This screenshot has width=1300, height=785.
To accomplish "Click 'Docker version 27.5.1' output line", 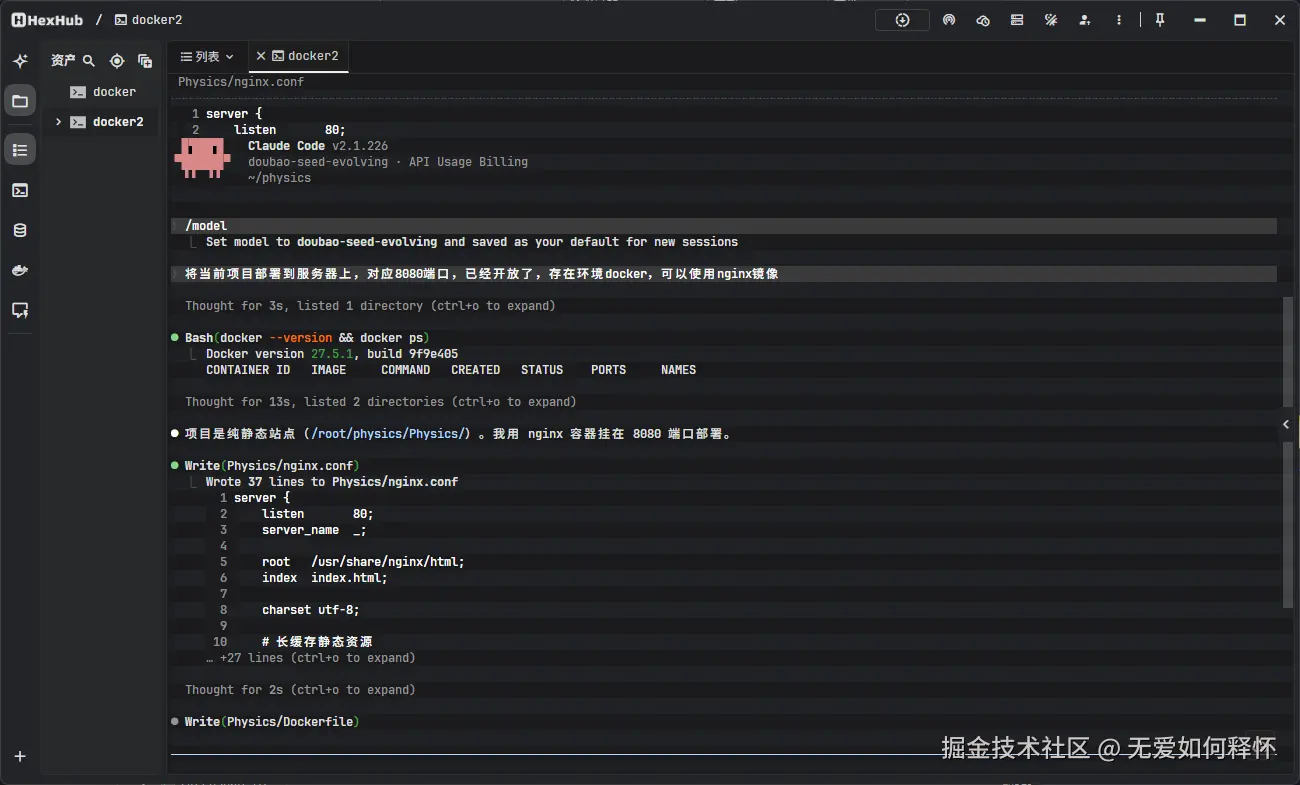I will coord(332,354).
